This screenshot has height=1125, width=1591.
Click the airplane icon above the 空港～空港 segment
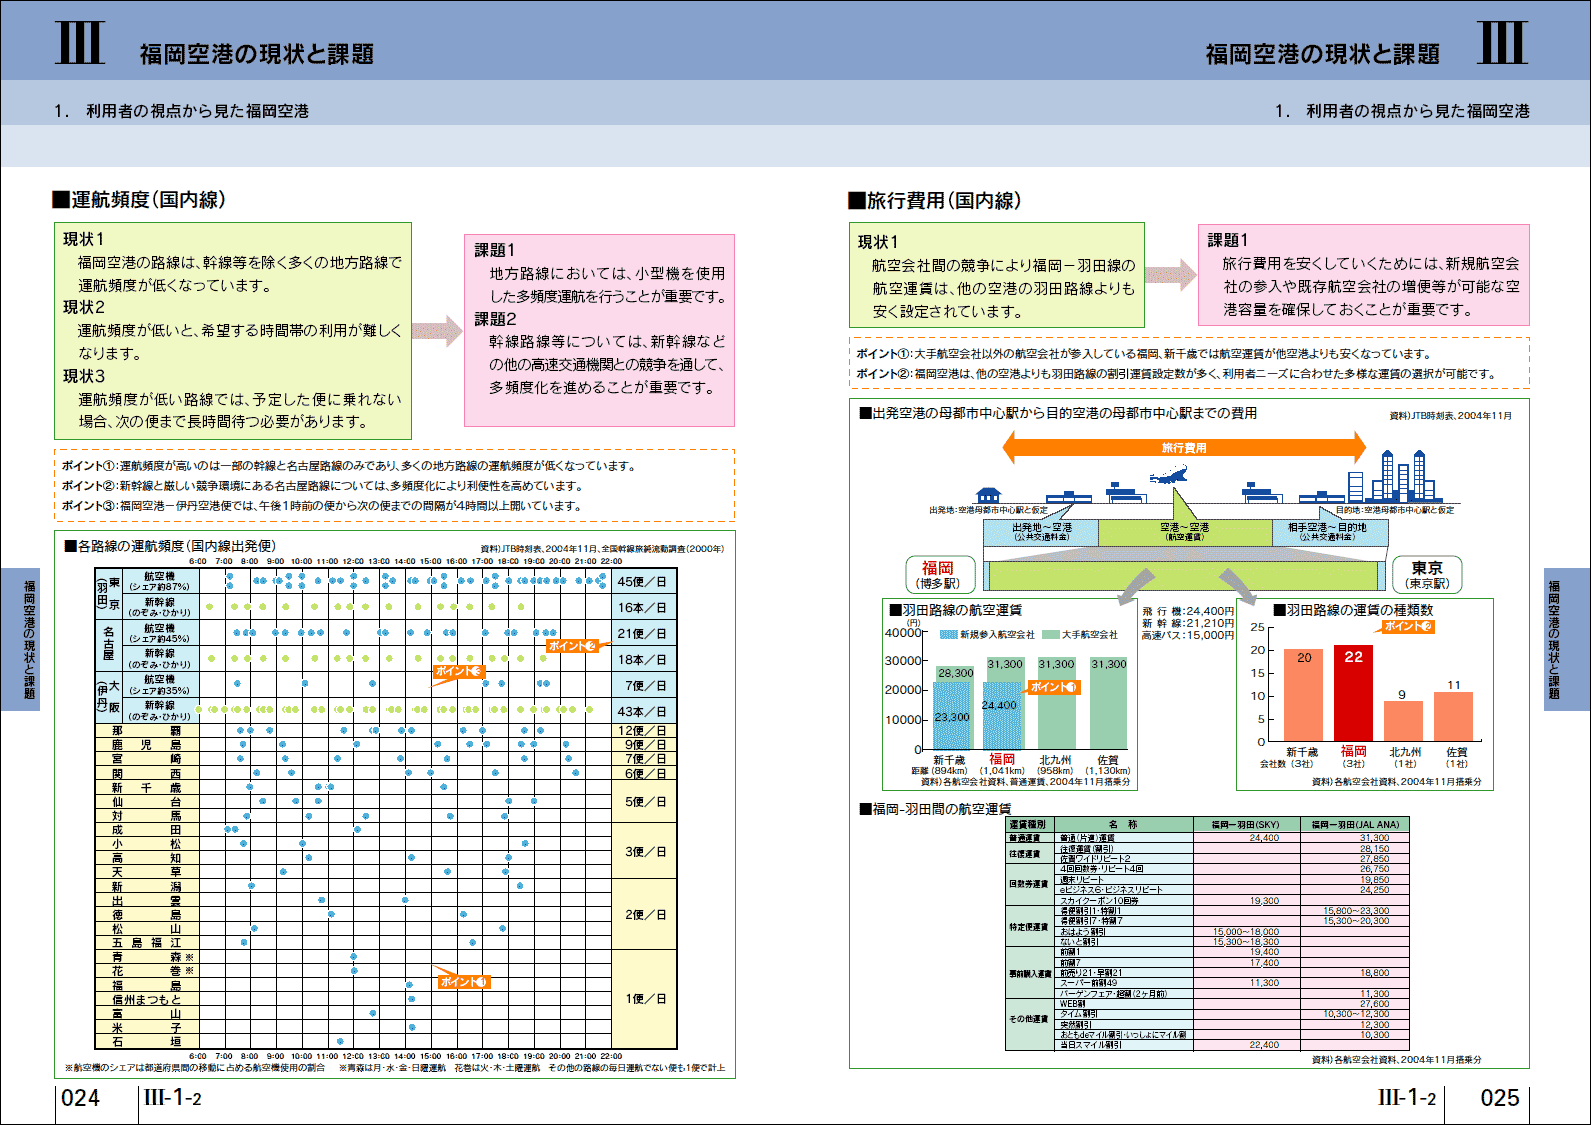click(x=1168, y=476)
